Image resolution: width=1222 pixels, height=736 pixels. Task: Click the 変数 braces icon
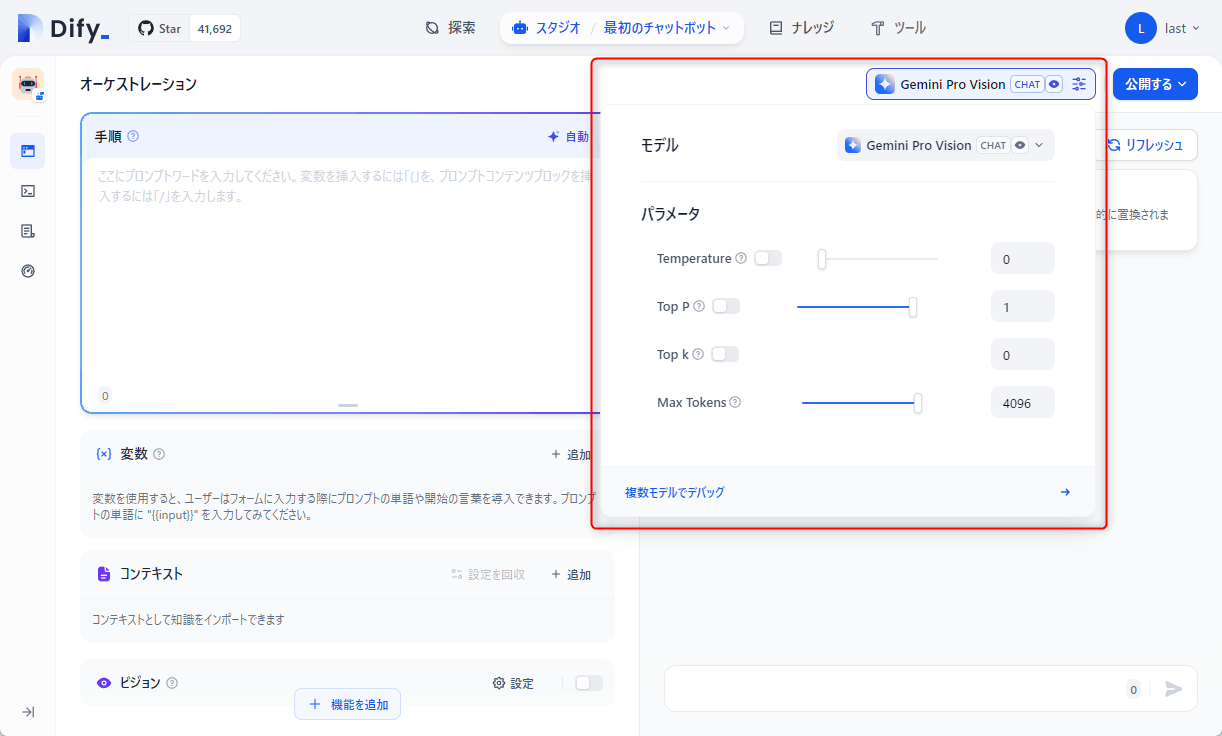[104, 454]
